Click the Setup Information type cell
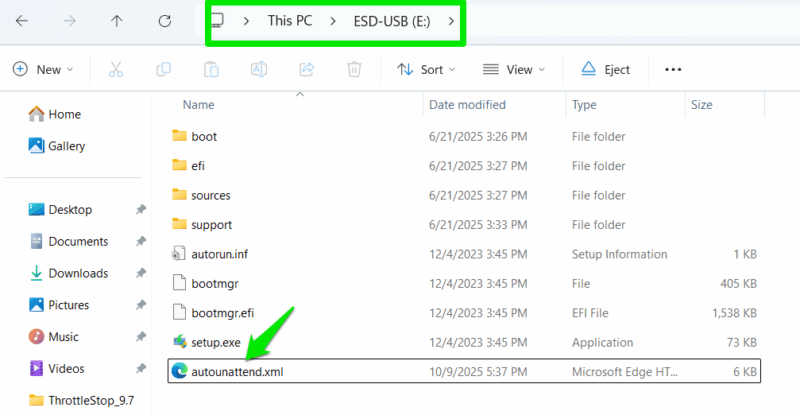 (x=619, y=254)
